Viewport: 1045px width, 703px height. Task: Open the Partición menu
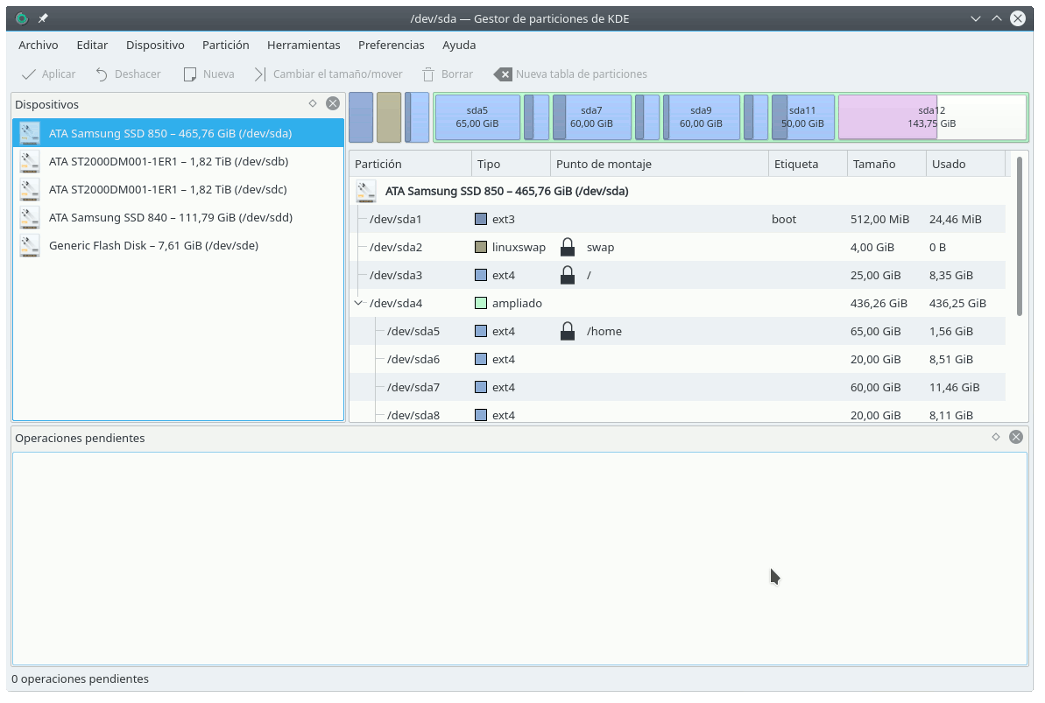[x=225, y=45]
